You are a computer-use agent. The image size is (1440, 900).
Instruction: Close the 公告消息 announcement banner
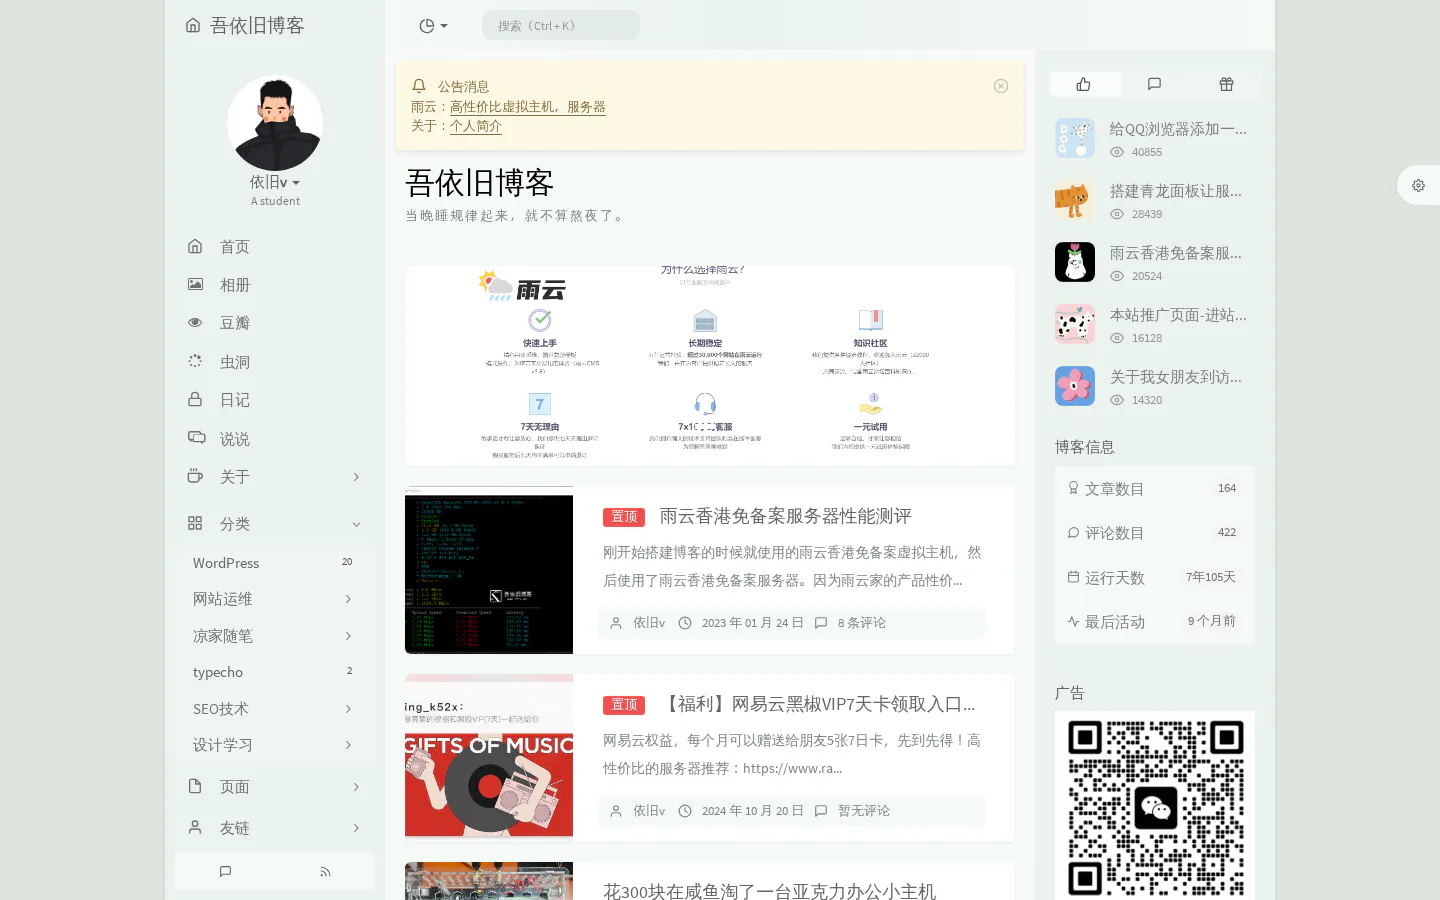(x=1001, y=86)
